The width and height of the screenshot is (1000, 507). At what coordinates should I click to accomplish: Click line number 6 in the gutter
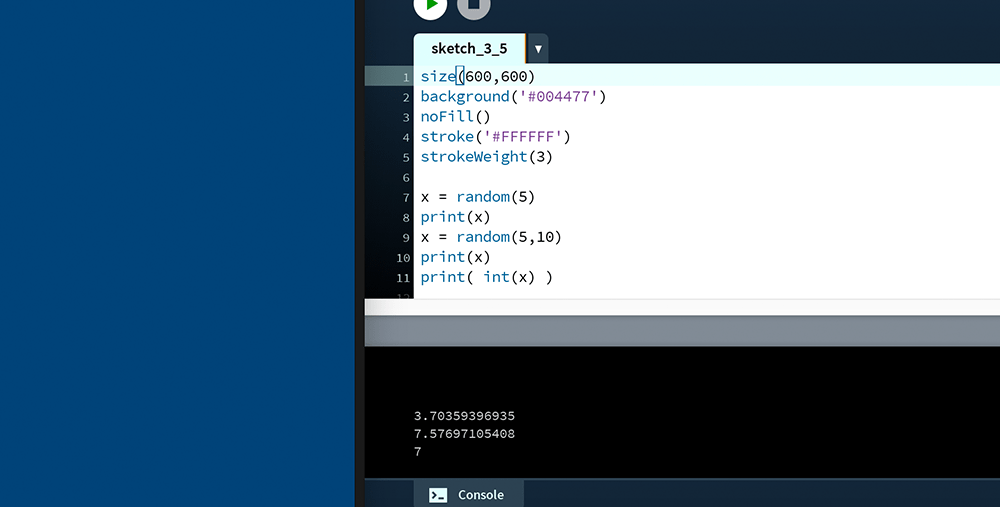point(406,177)
